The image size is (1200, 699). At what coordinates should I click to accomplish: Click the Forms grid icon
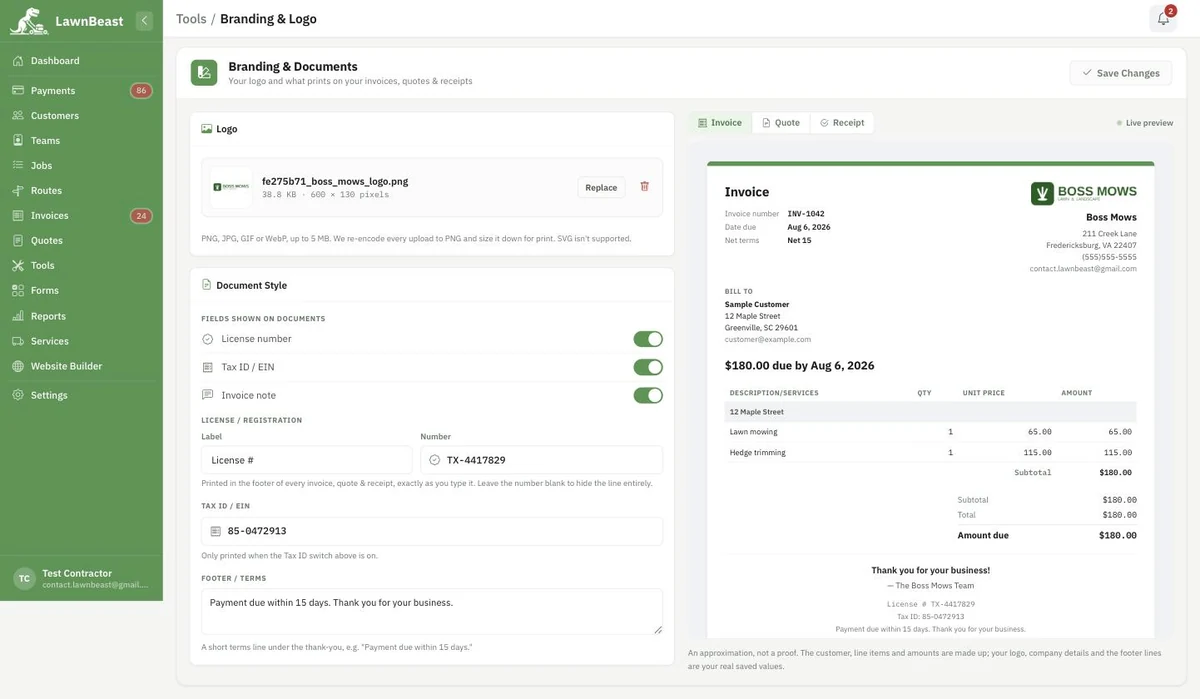tap(18, 291)
